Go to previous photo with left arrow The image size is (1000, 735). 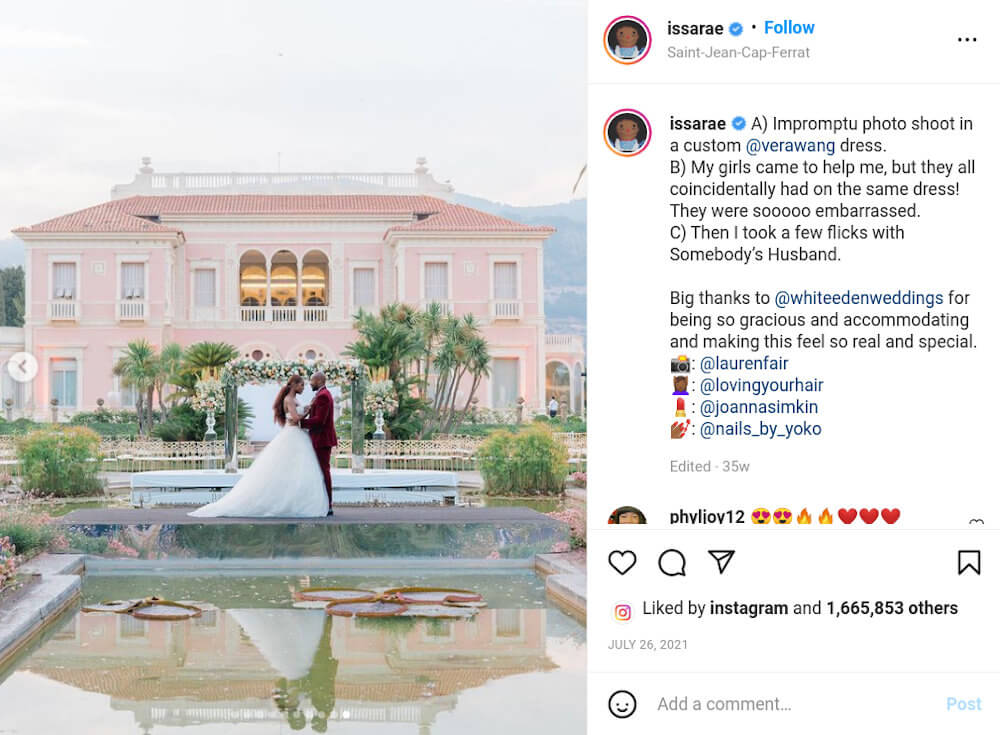tap(22, 367)
